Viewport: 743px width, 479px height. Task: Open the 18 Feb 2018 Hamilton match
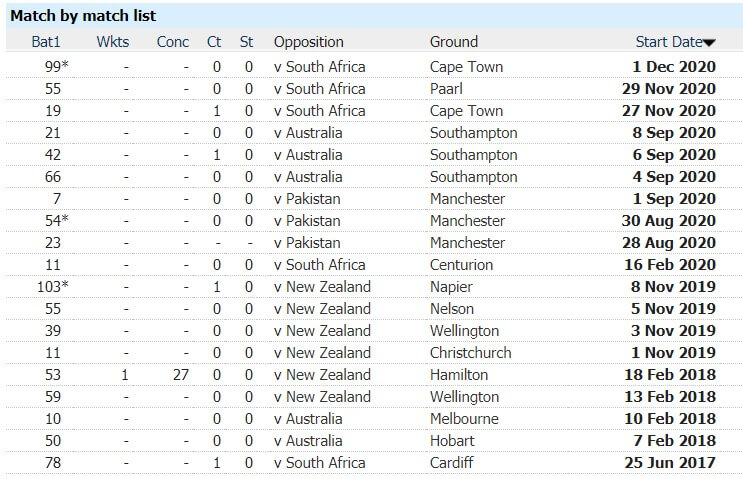point(670,375)
